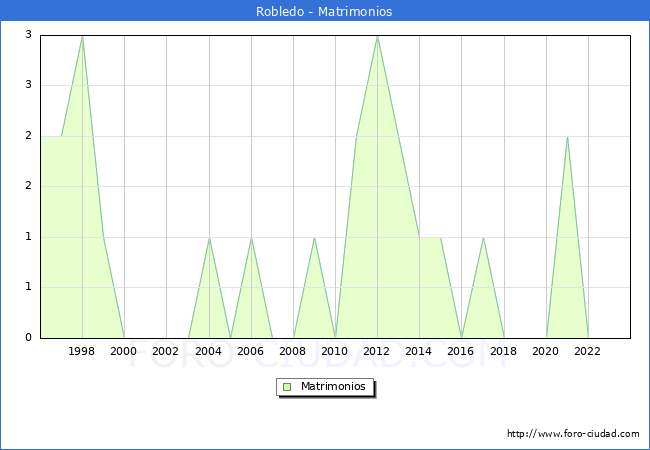Image resolution: width=650 pixels, height=450 pixels.
Task: Select the 2000 x-axis label
Action: click(124, 351)
